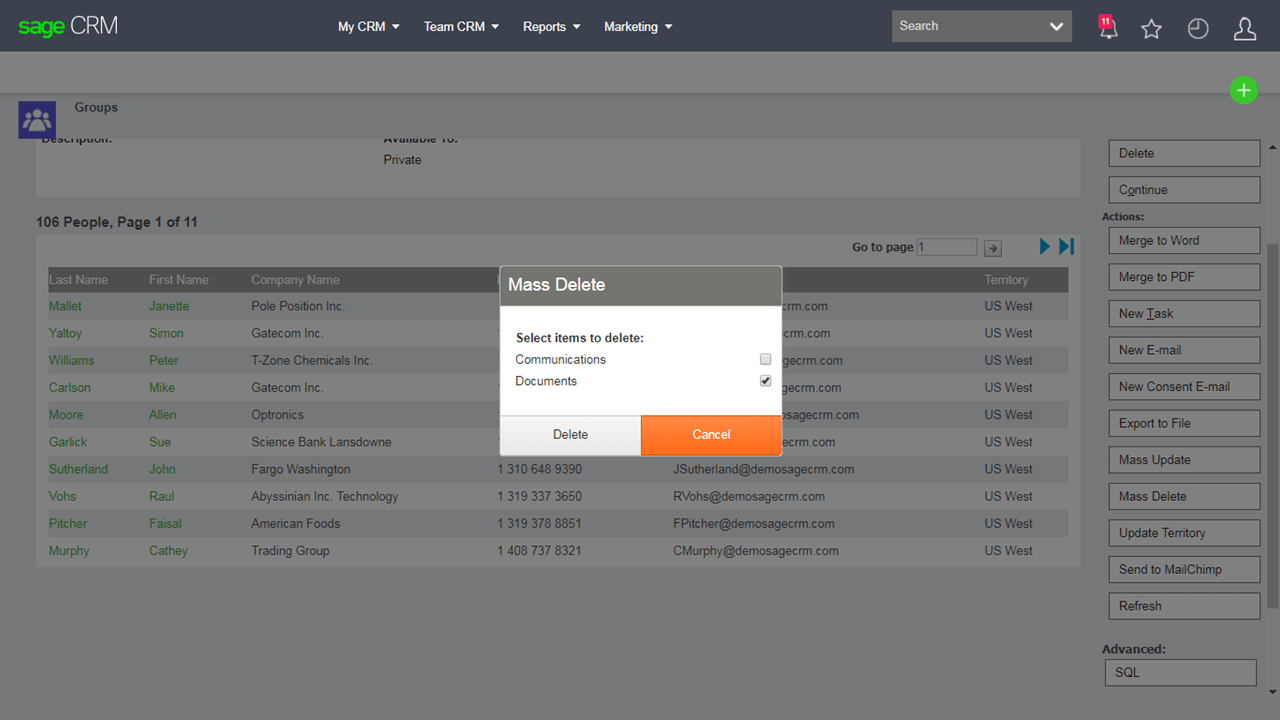Jump to last page using the arrow icon
1280x720 pixels.
tap(1066, 246)
